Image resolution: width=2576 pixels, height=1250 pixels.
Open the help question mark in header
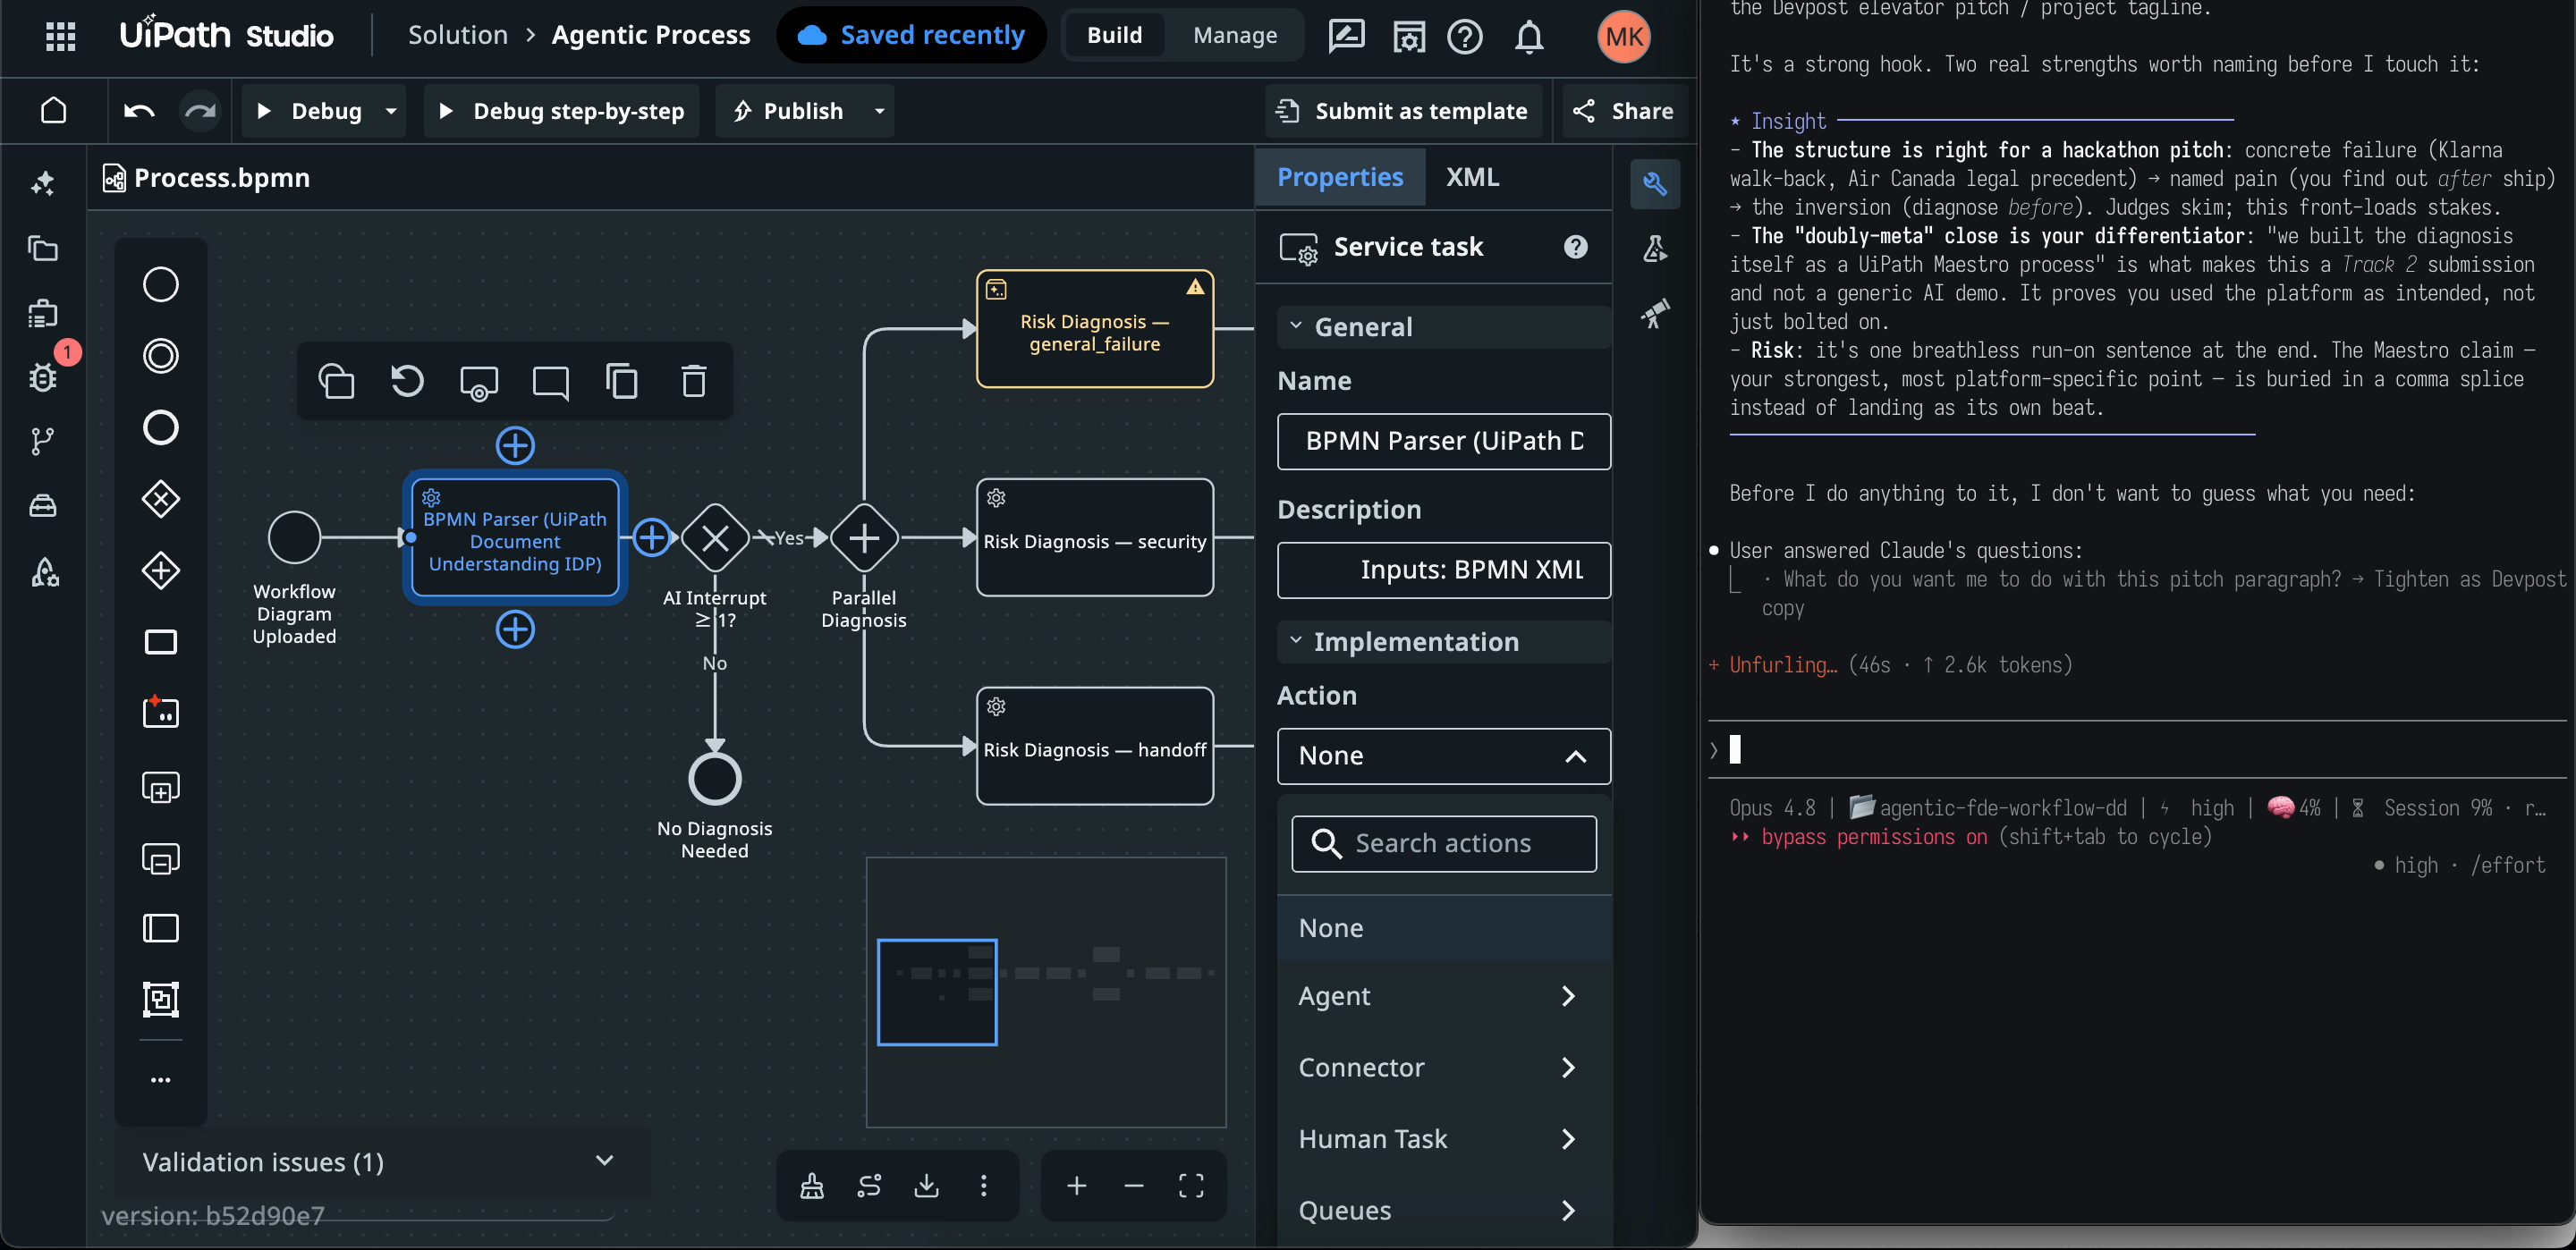pyautogui.click(x=1465, y=36)
